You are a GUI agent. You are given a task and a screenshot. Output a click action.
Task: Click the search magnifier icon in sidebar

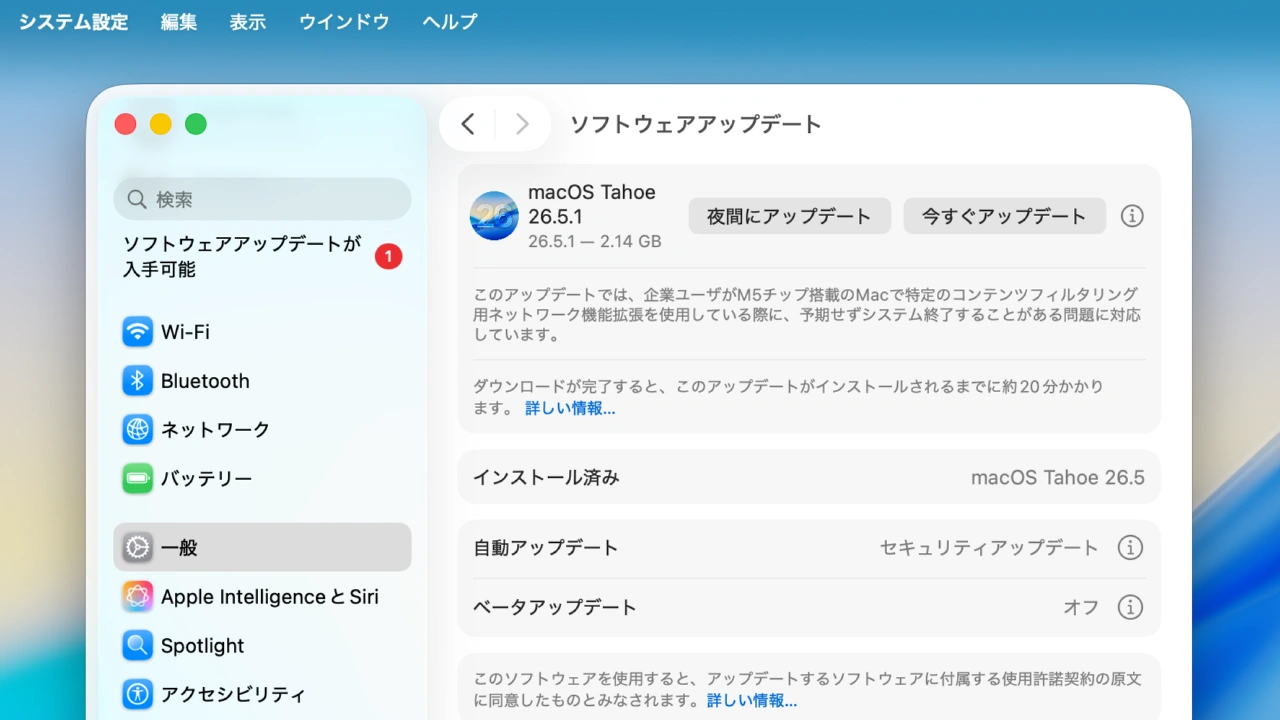tap(138, 200)
